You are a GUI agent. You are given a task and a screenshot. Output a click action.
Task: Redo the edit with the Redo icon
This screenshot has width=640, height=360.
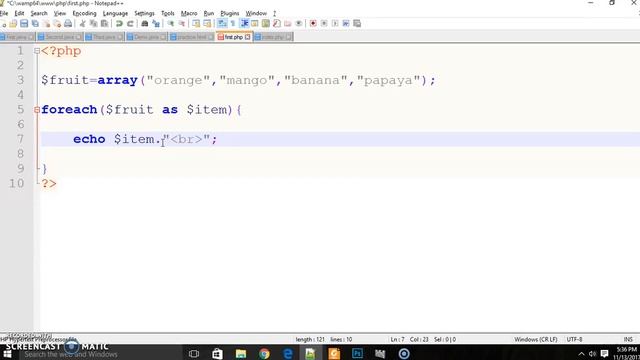point(130,24)
